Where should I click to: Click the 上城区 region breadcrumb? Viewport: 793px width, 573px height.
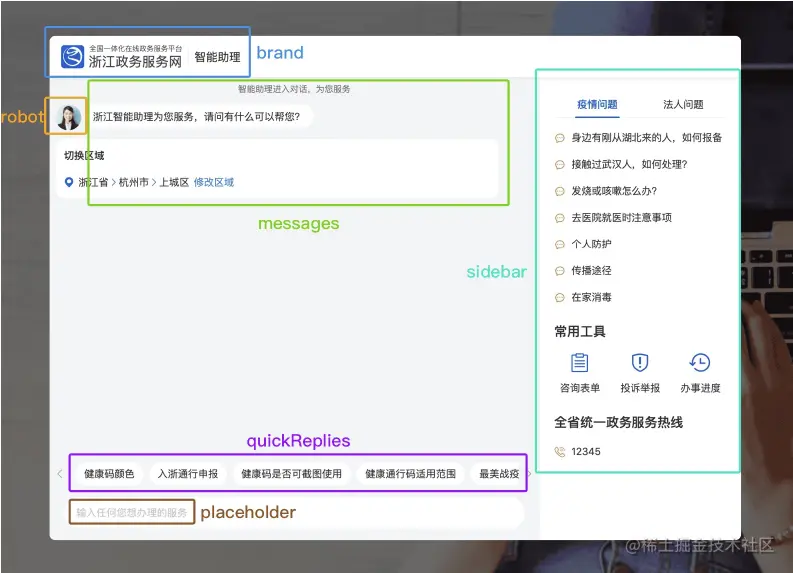coord(174,182)
